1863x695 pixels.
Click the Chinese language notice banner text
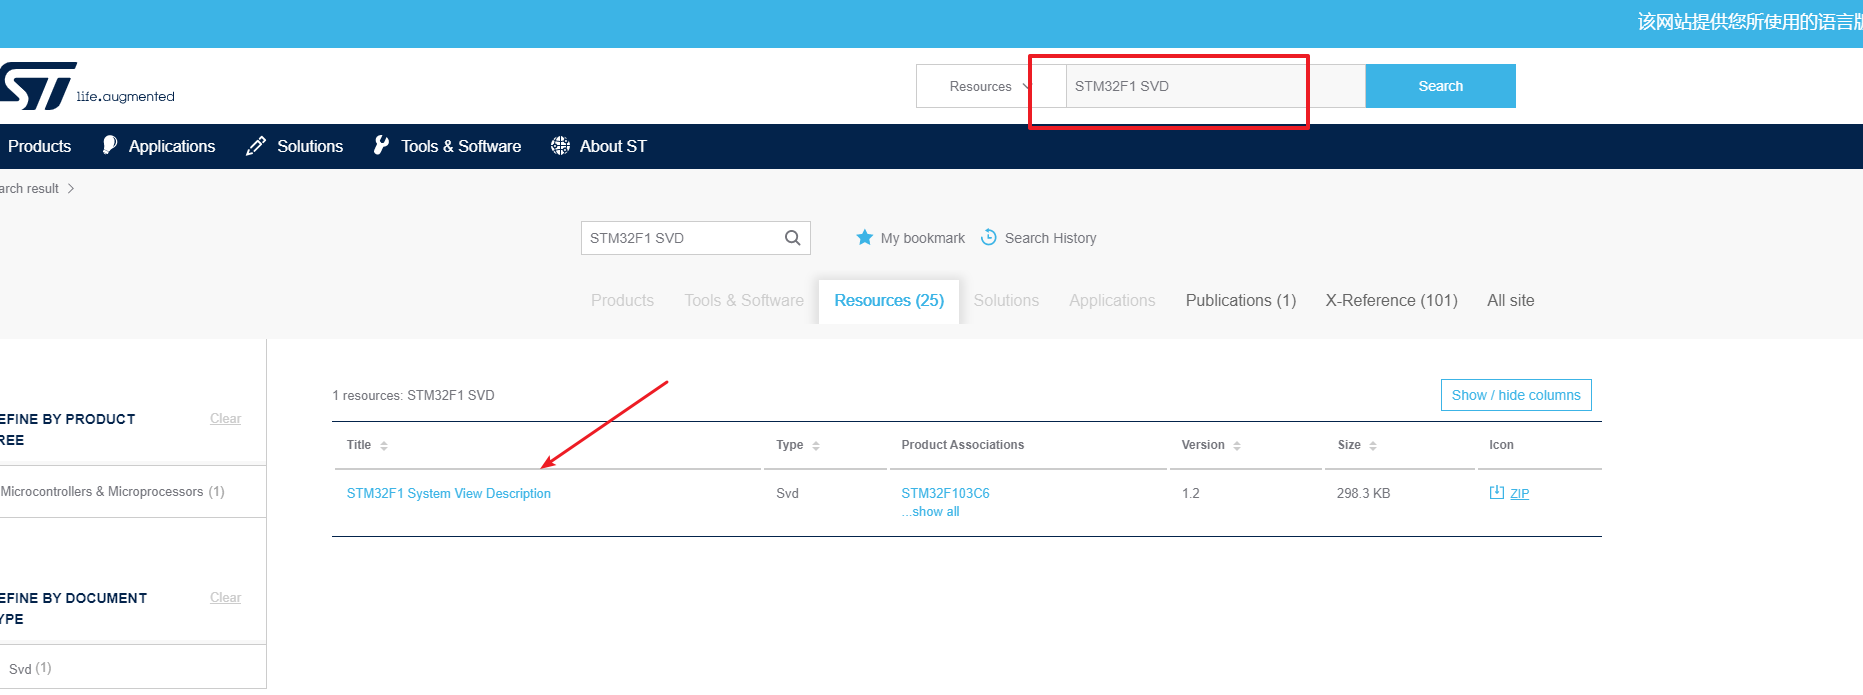[1749, 22]
